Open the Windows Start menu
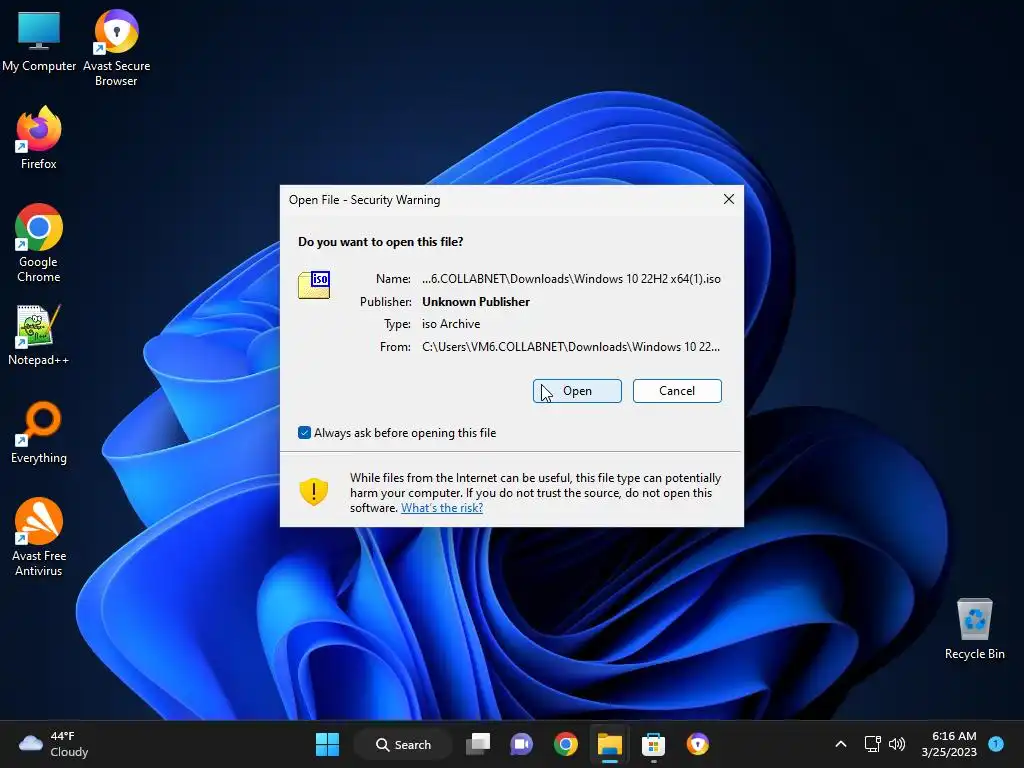Image resolution: width=1024 pixels, height=768 pixels. coord(327,744)
